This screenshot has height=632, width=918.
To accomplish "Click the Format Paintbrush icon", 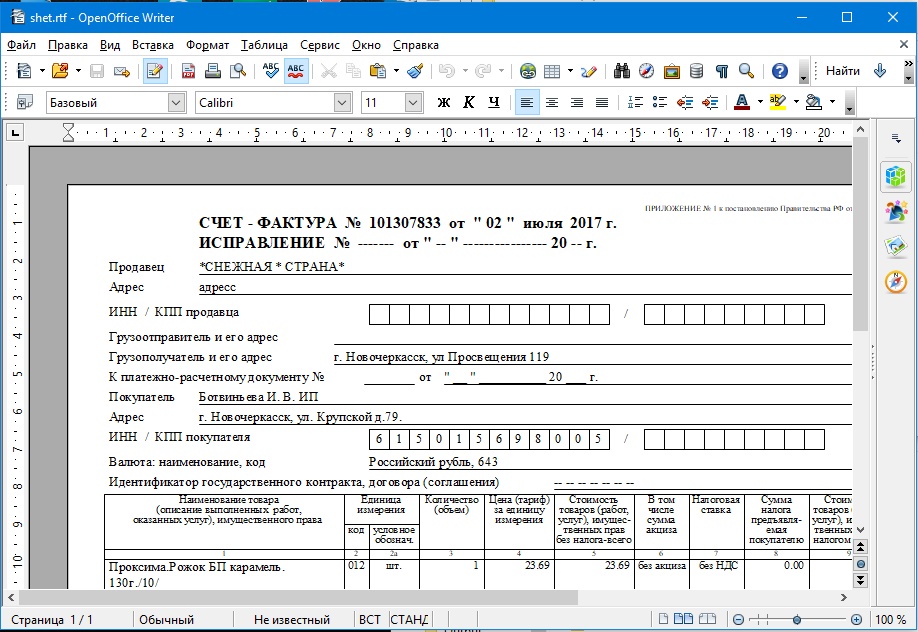I will (x=415, y=71).
